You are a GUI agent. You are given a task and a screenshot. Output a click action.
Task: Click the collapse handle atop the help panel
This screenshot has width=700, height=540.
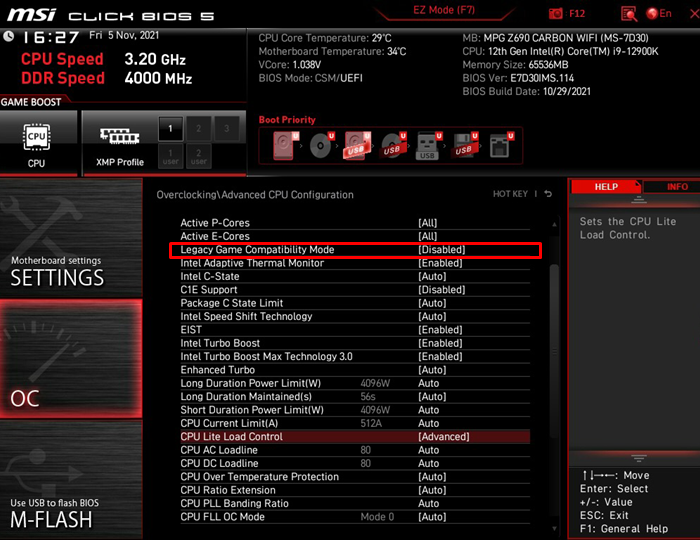638,200
